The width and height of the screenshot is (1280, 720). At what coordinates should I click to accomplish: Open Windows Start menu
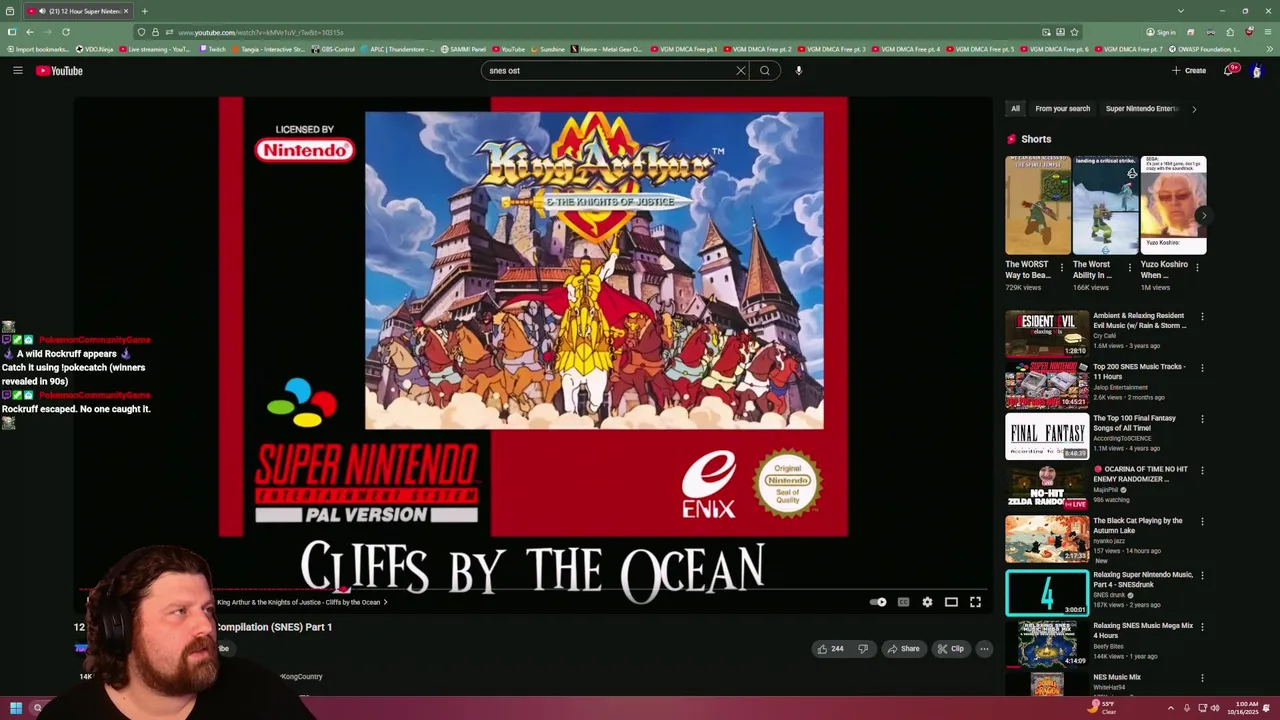pyautogui.click(x=15, y=708)
